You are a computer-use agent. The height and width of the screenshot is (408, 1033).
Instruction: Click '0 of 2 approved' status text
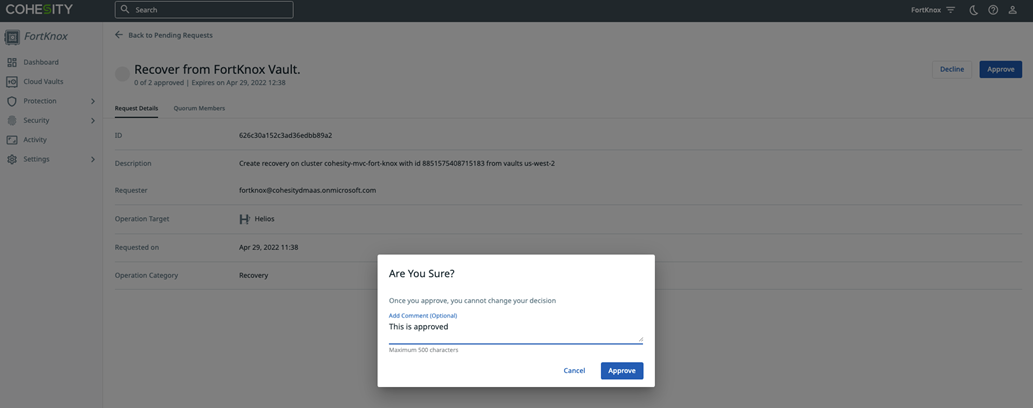click(159, 83)
